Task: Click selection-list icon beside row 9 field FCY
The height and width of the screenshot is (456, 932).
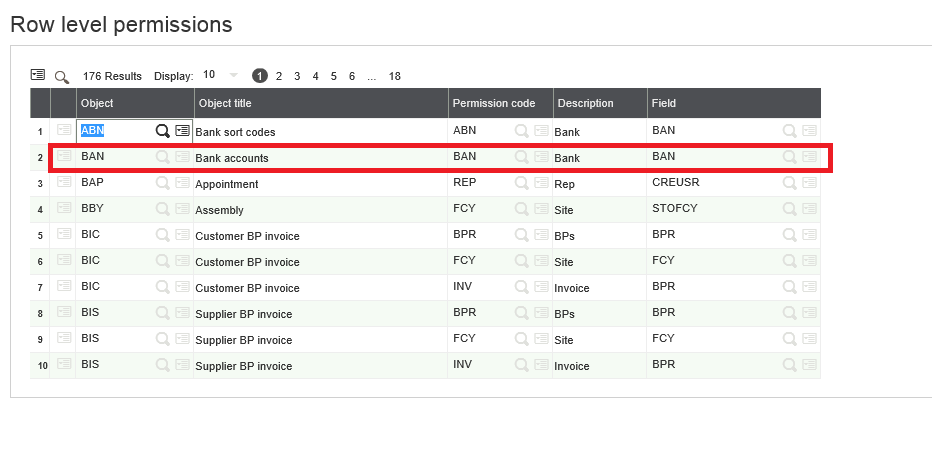Action: (810, 338)
